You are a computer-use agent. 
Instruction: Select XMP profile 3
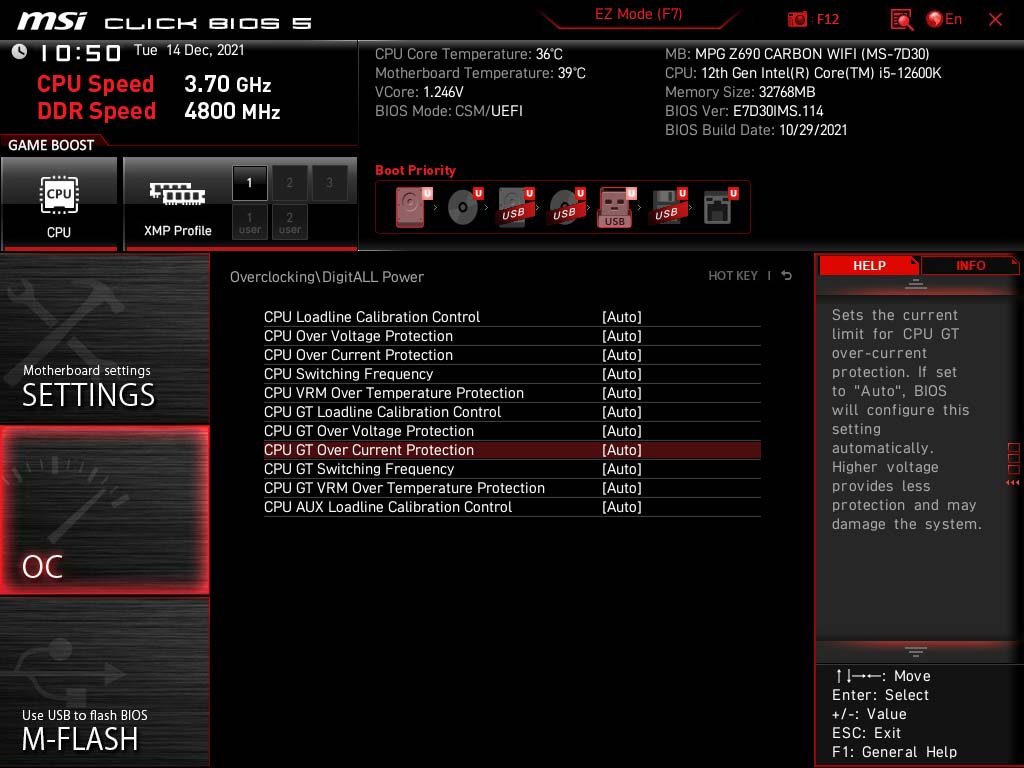point(329,183)
